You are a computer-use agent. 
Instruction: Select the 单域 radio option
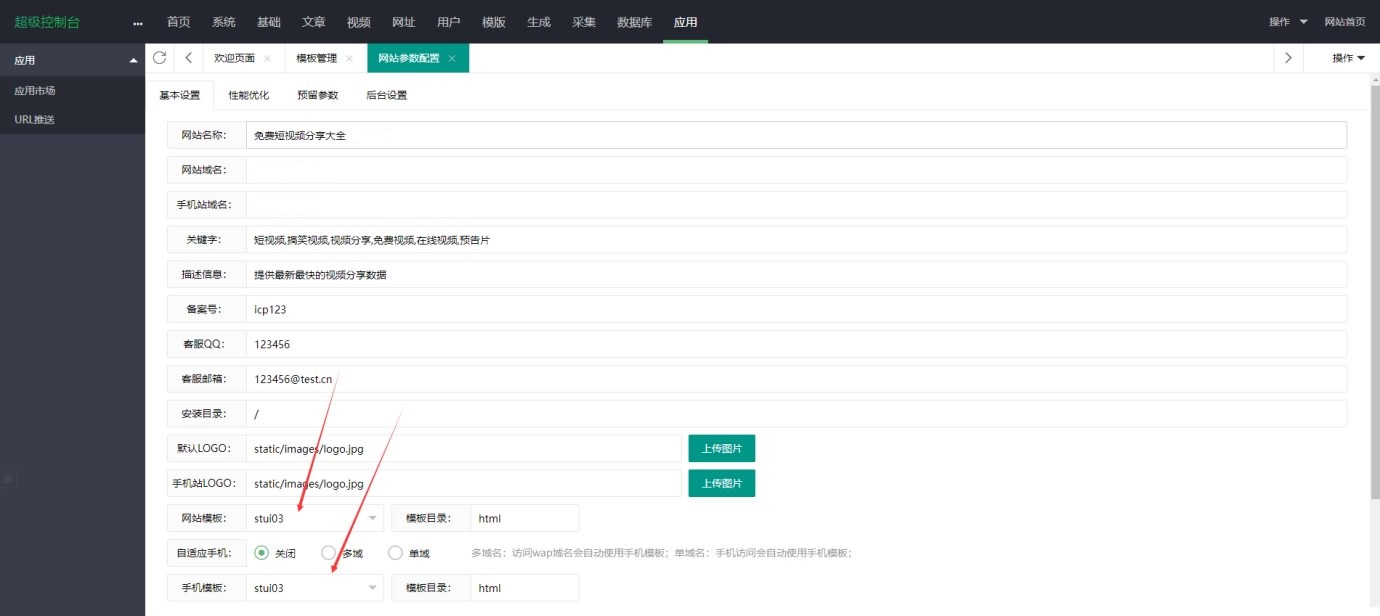395,553
